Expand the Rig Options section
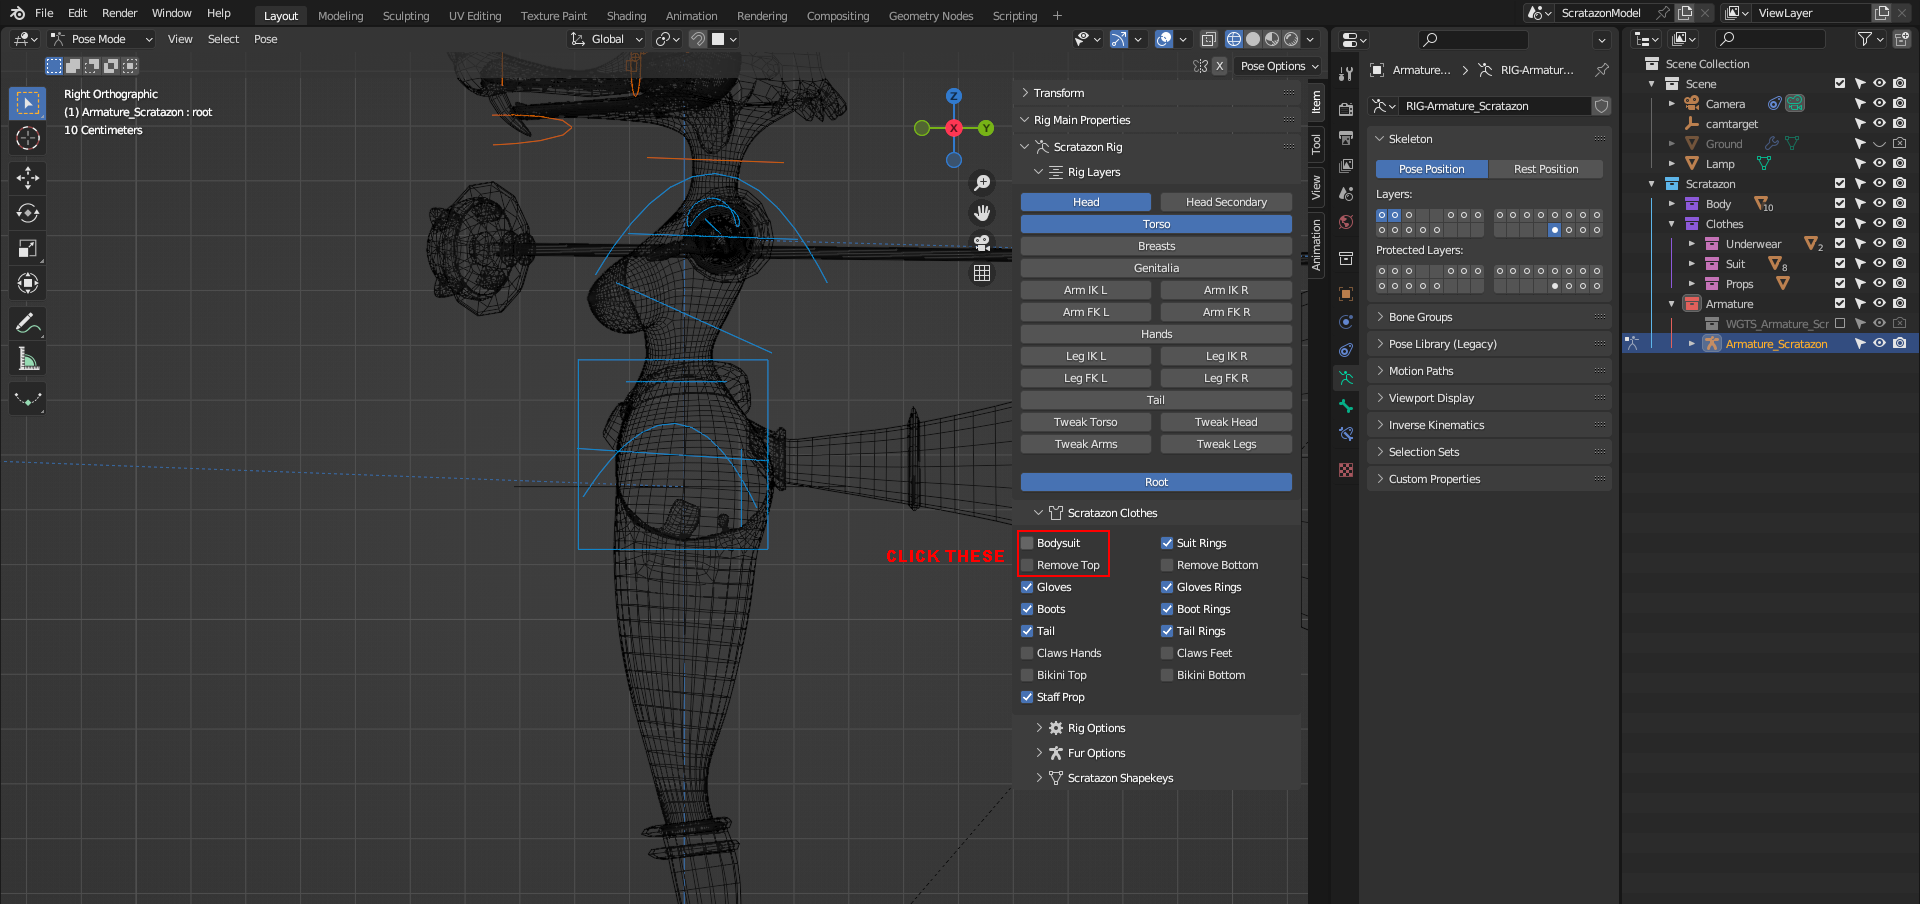The height and width of the screenshot is (904, 1920). (x=1096, y=728)
